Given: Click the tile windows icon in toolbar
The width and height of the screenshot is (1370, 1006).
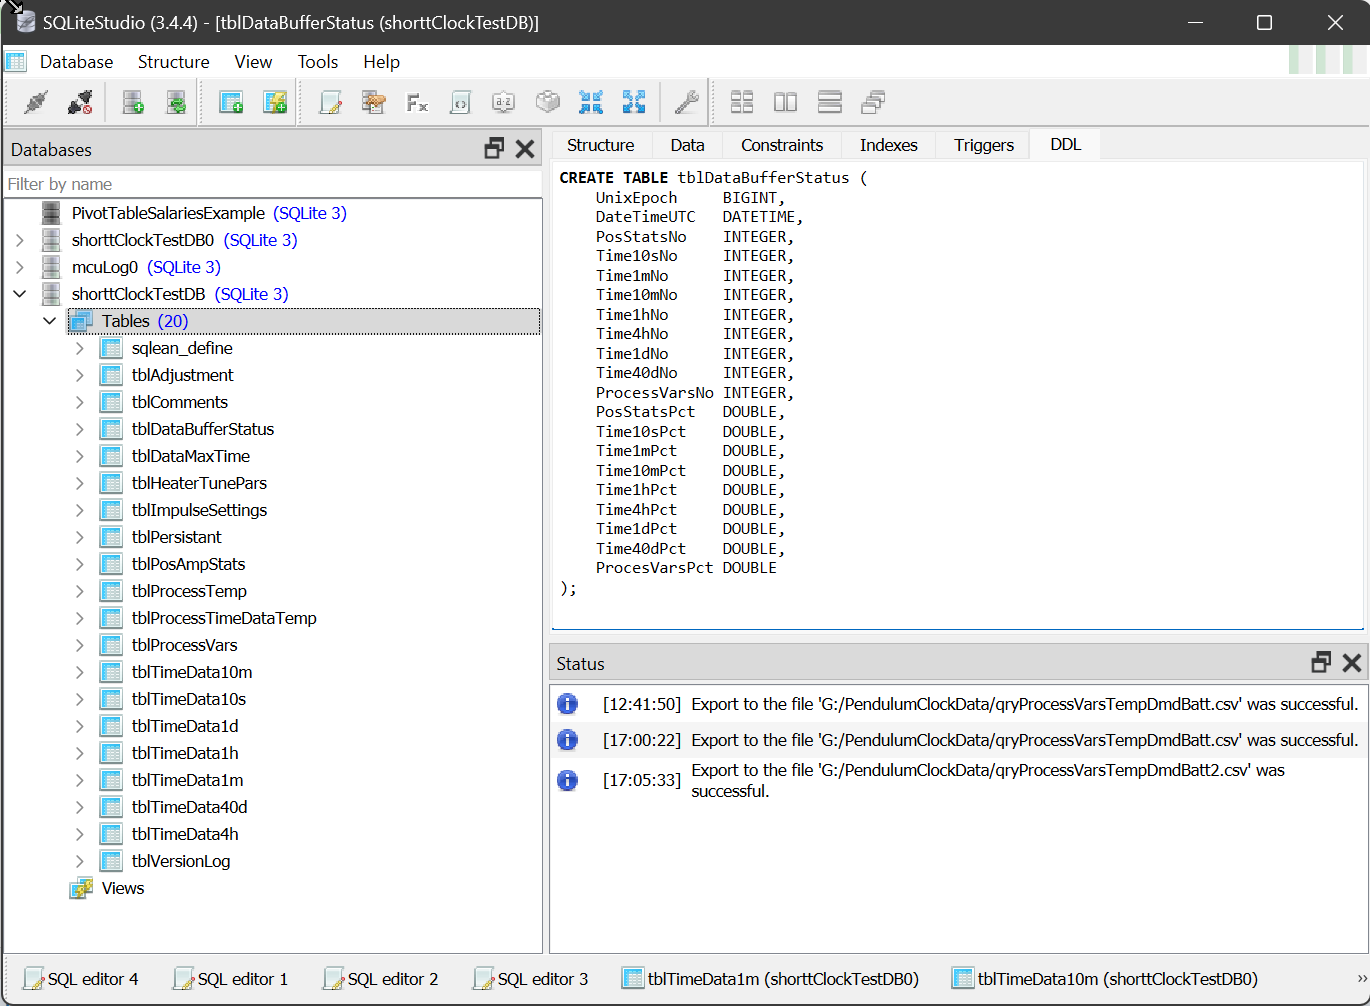Looking at the screenshot, I should click(742, 102).
